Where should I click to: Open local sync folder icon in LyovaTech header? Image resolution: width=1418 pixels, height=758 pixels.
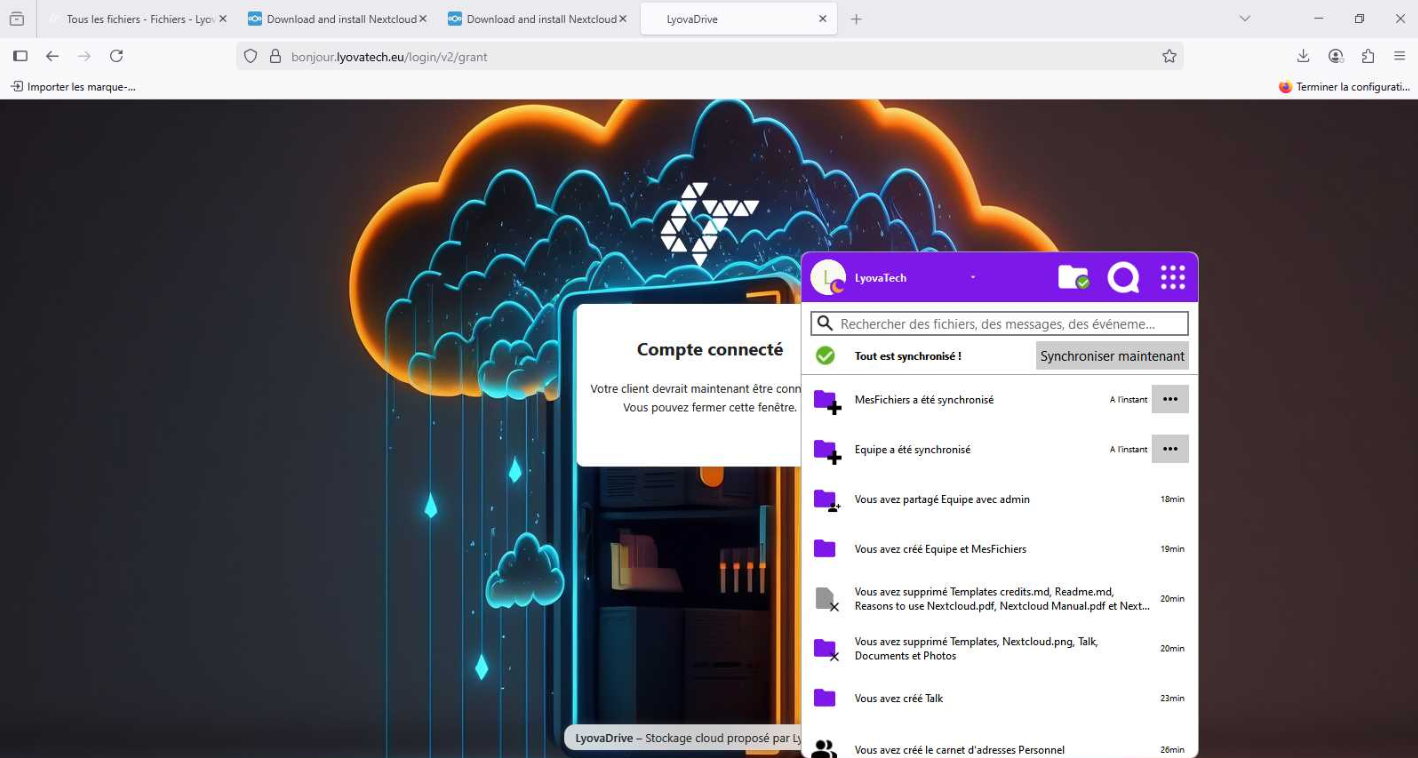1073,277
